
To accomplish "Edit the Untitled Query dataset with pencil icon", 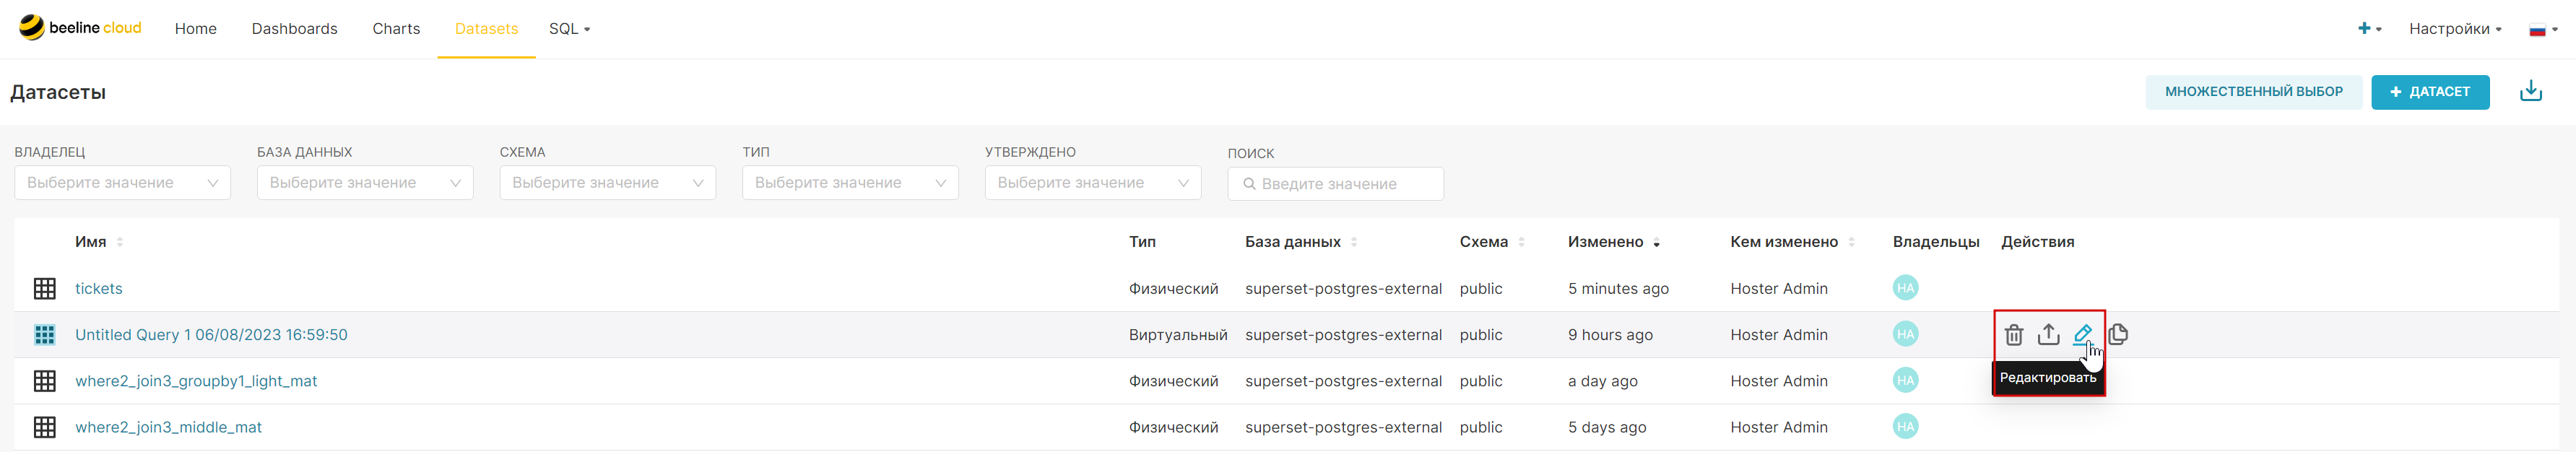I will point(2082,334).
